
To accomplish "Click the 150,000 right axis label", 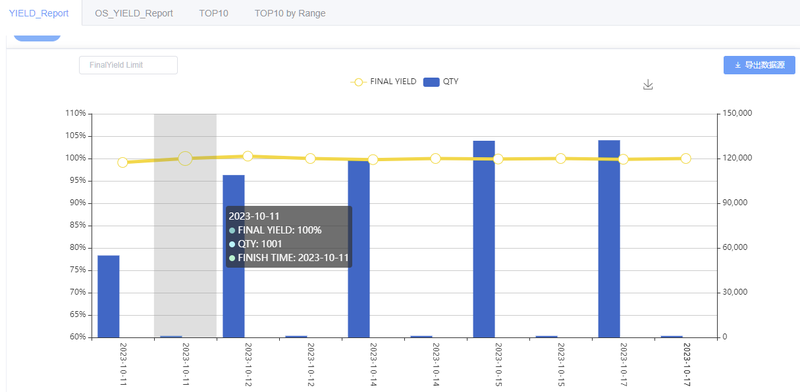I will 736,113.
